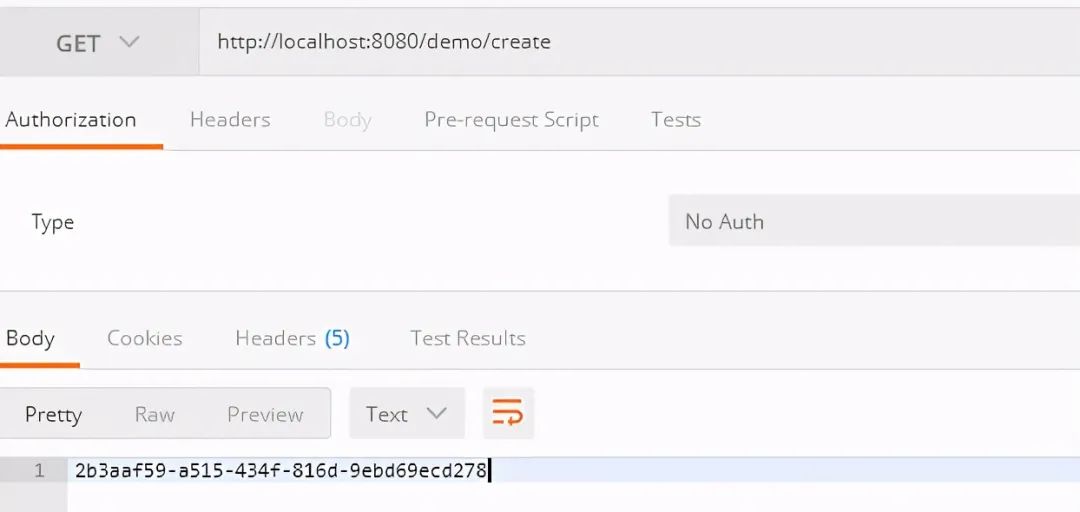Viewport: 1080px width, 512px height.
Task: Open the response Headers (5) tab
Action: tap(292, 338)
